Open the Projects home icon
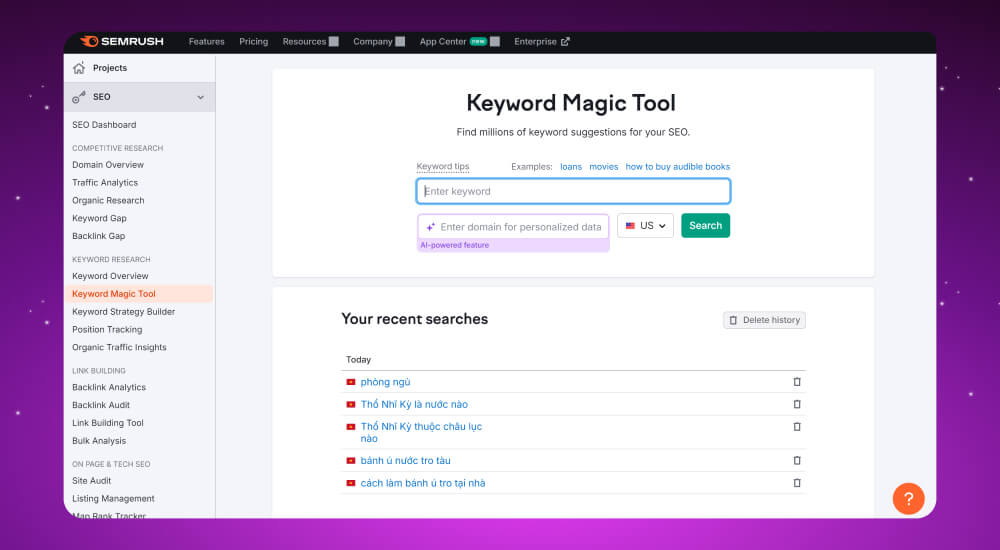Viewport: 1000px width, 550px height. coord(79,68)
